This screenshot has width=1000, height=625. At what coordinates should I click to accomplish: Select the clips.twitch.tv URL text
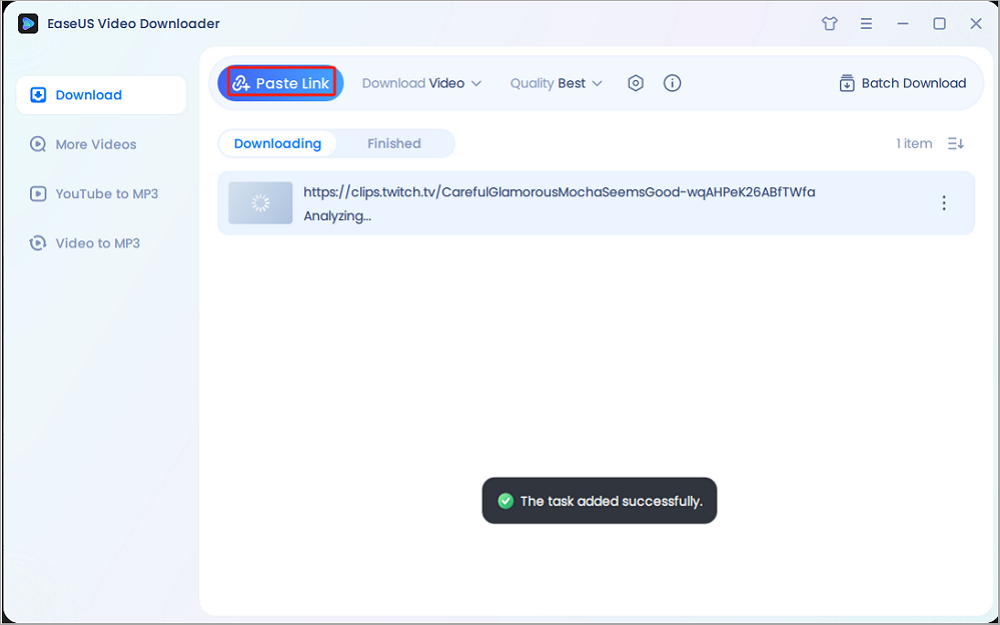pyautogui.click(x=559, y=192)
